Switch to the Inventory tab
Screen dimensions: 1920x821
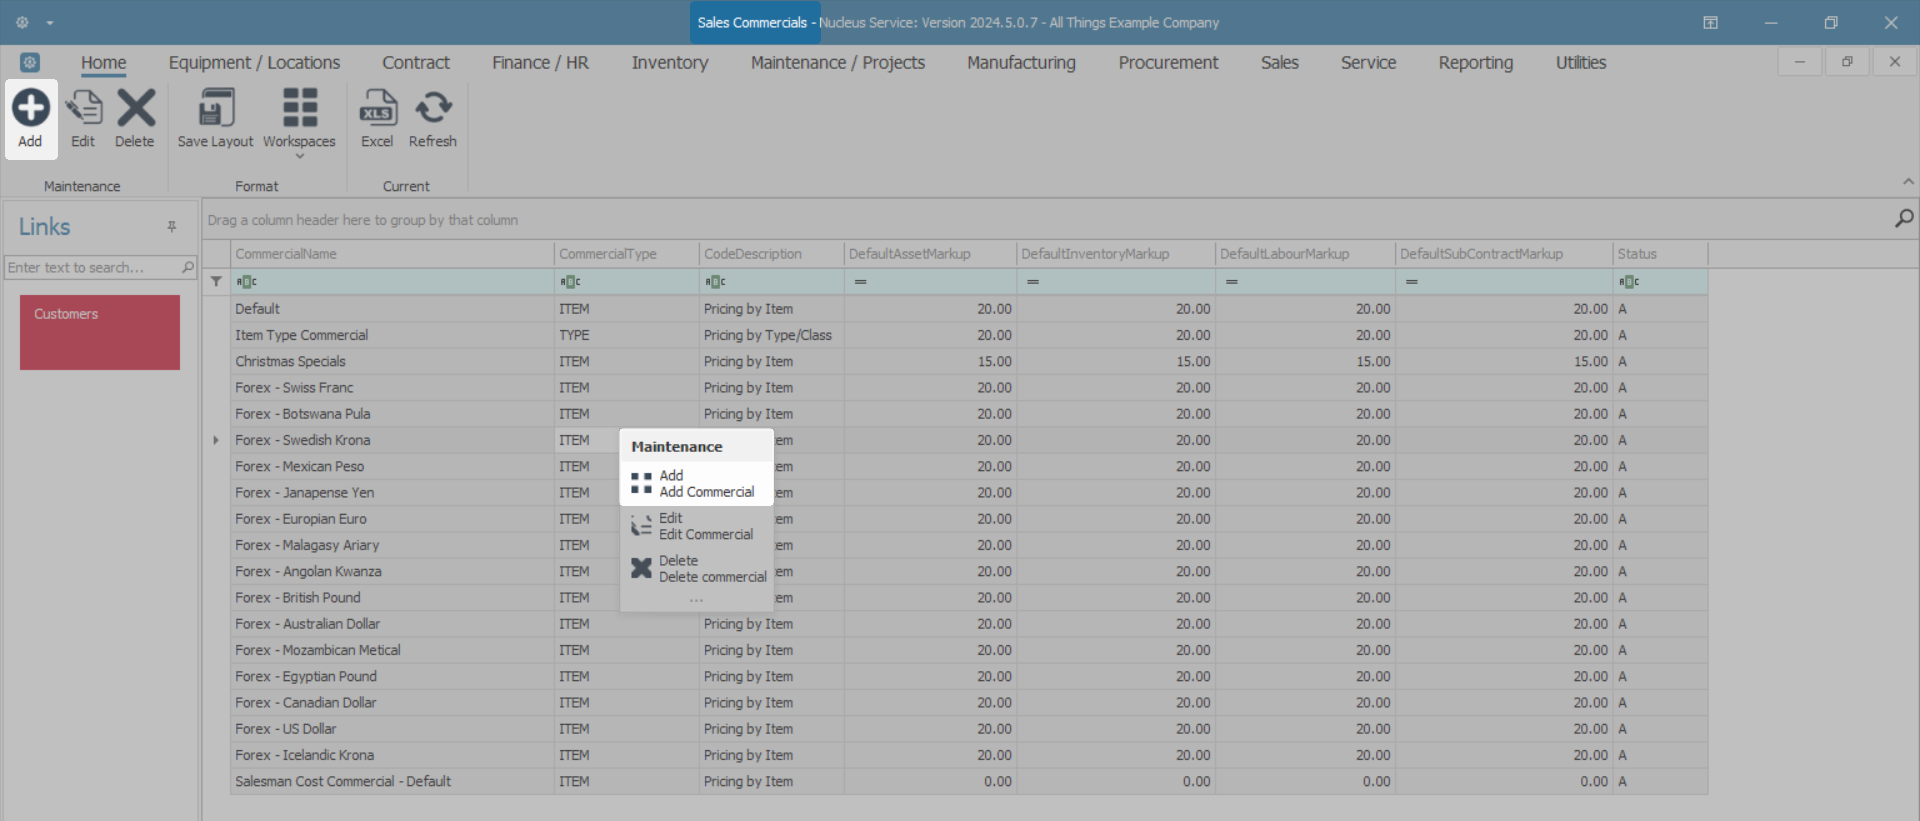(x=670, y=63)
